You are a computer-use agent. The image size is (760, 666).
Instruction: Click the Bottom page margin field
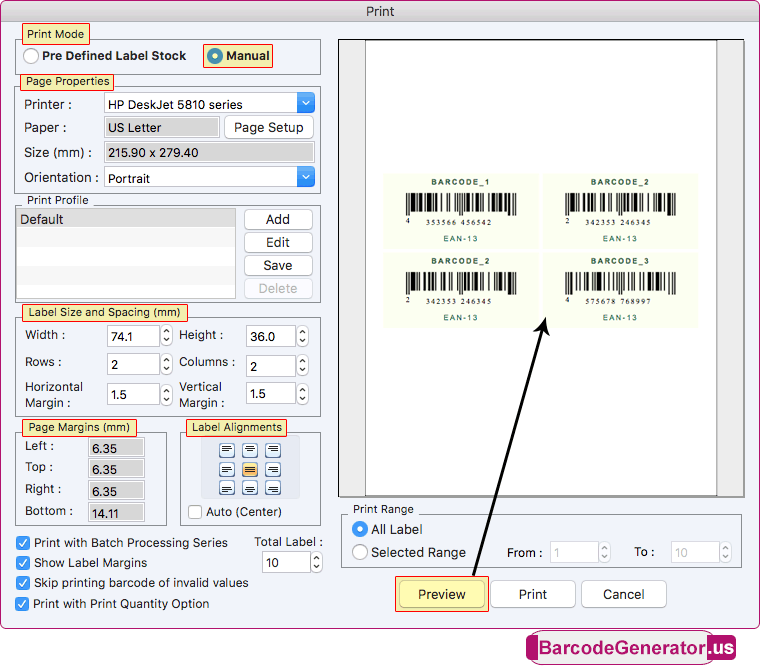pyautogui.click(x=116, y=513)
